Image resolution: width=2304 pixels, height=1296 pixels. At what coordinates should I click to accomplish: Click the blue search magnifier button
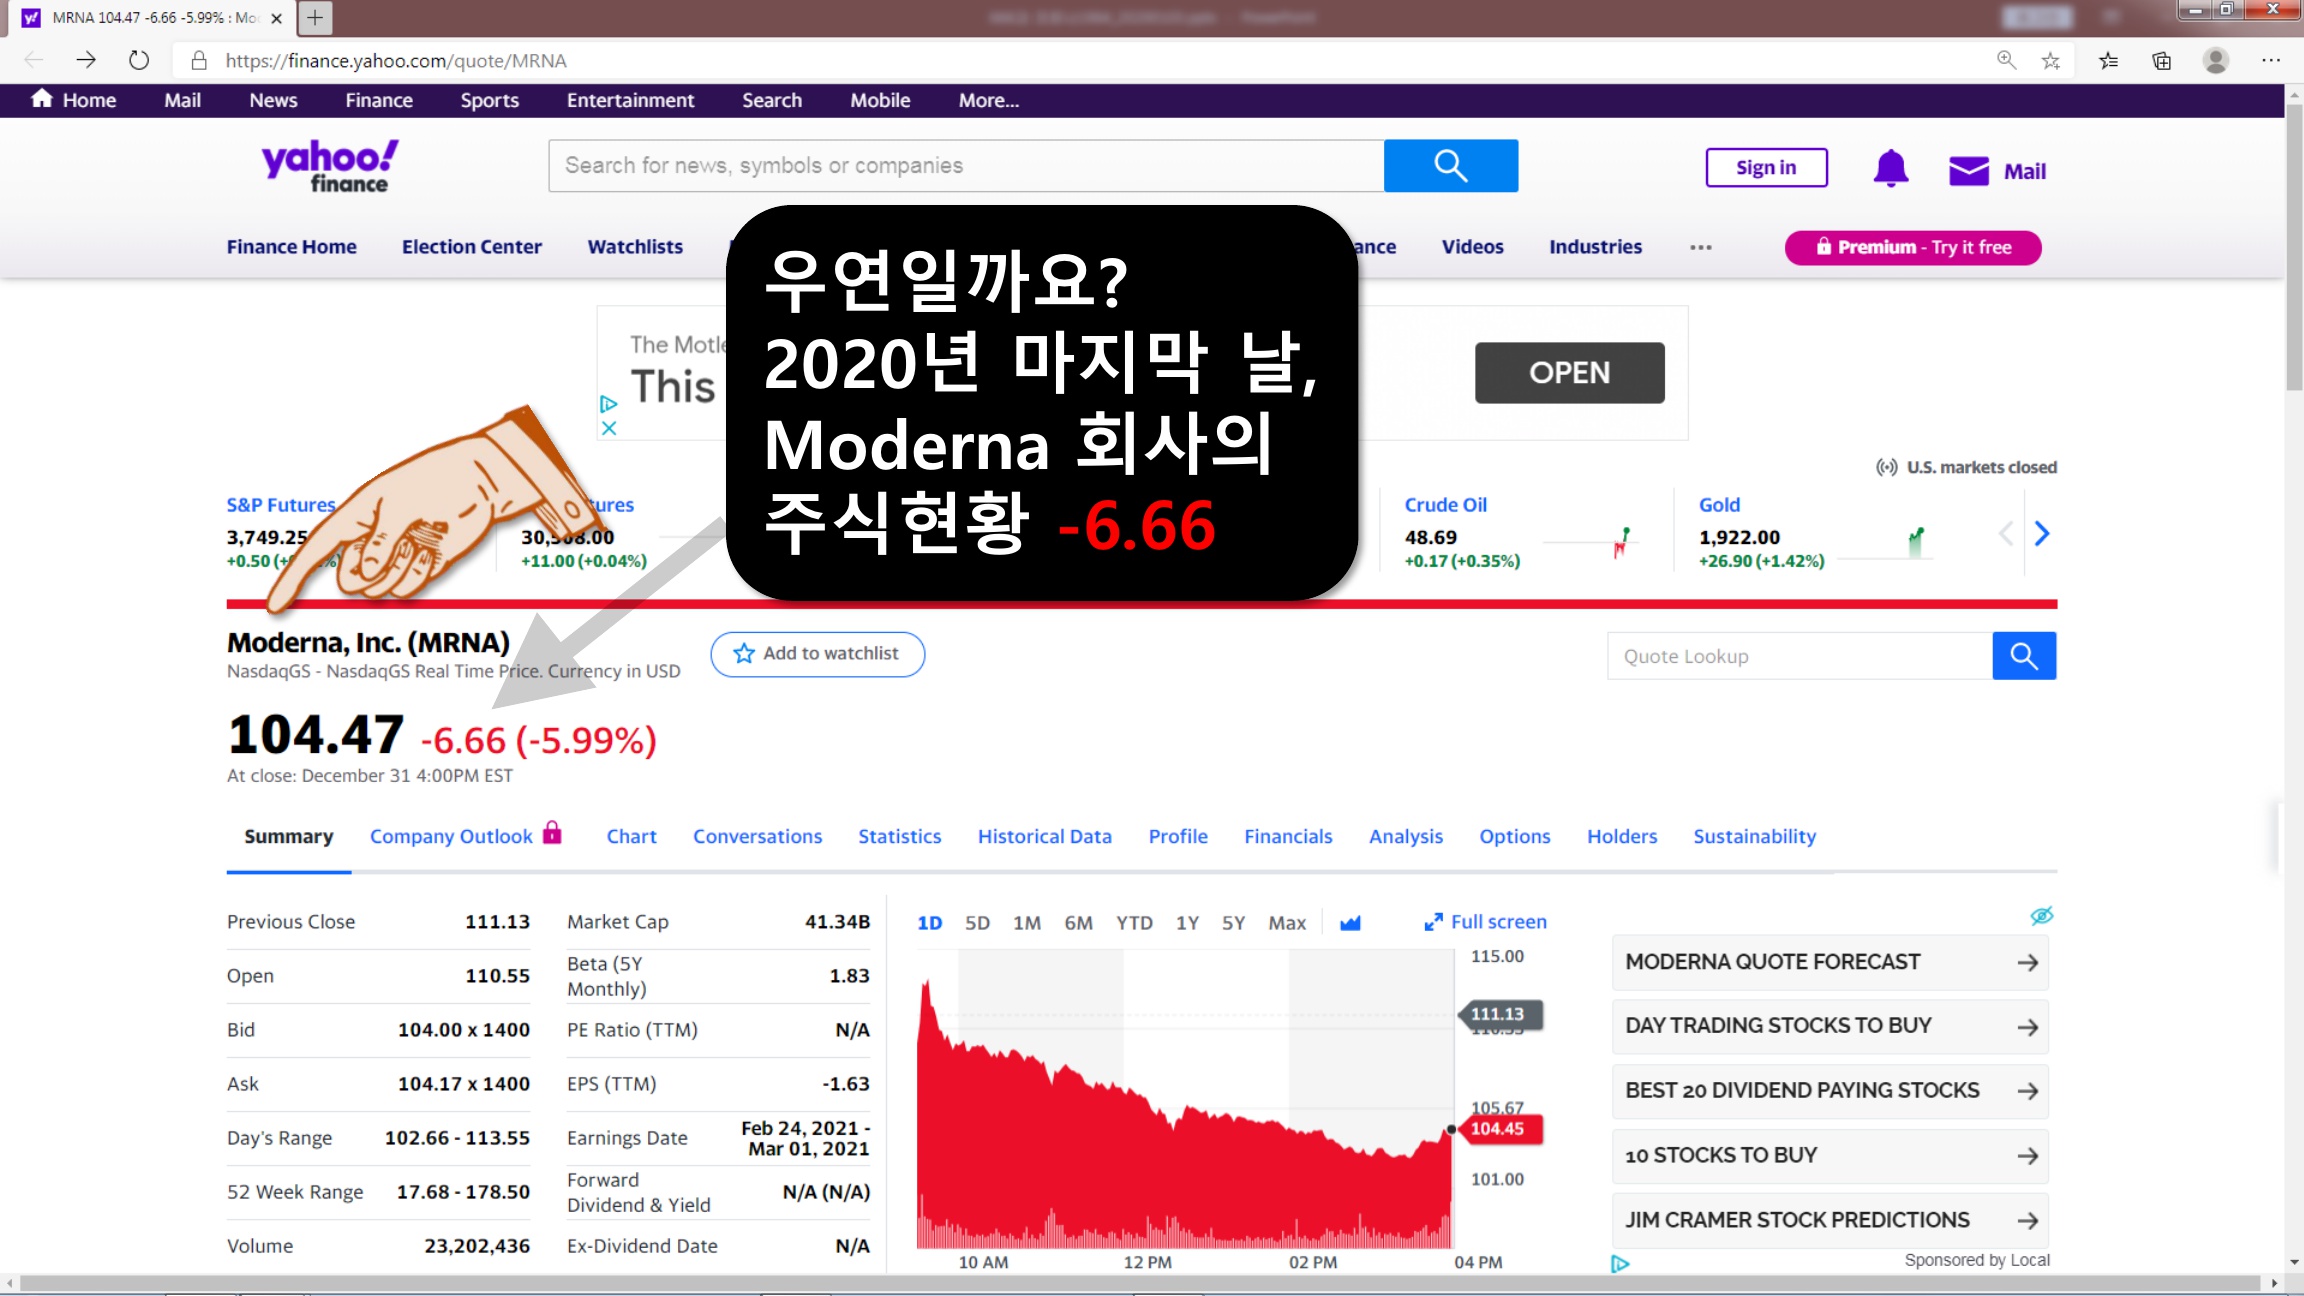point(1451,166)
